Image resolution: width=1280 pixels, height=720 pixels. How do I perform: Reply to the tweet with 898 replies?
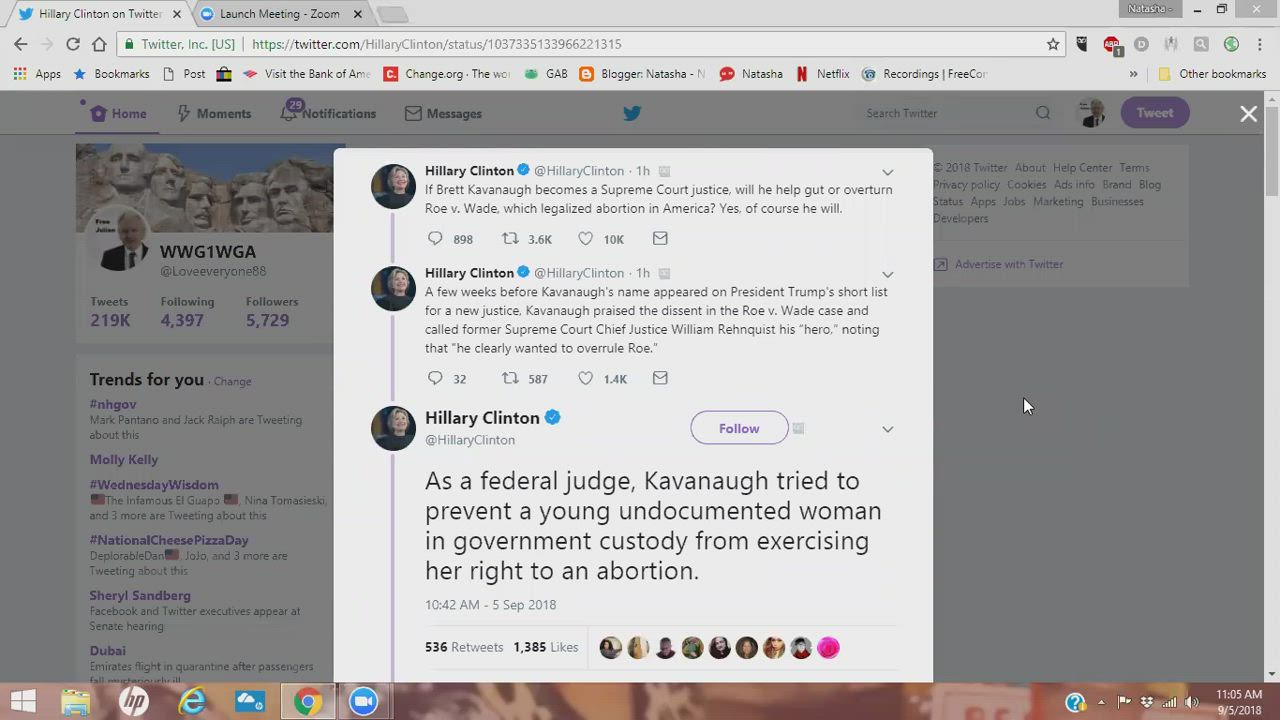[x=435, y=239]
